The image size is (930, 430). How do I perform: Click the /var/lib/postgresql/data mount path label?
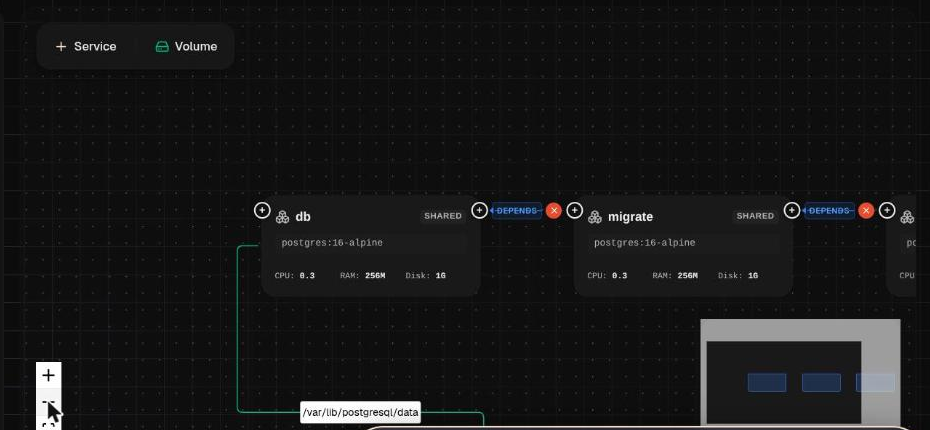click(x=361, y=412)
